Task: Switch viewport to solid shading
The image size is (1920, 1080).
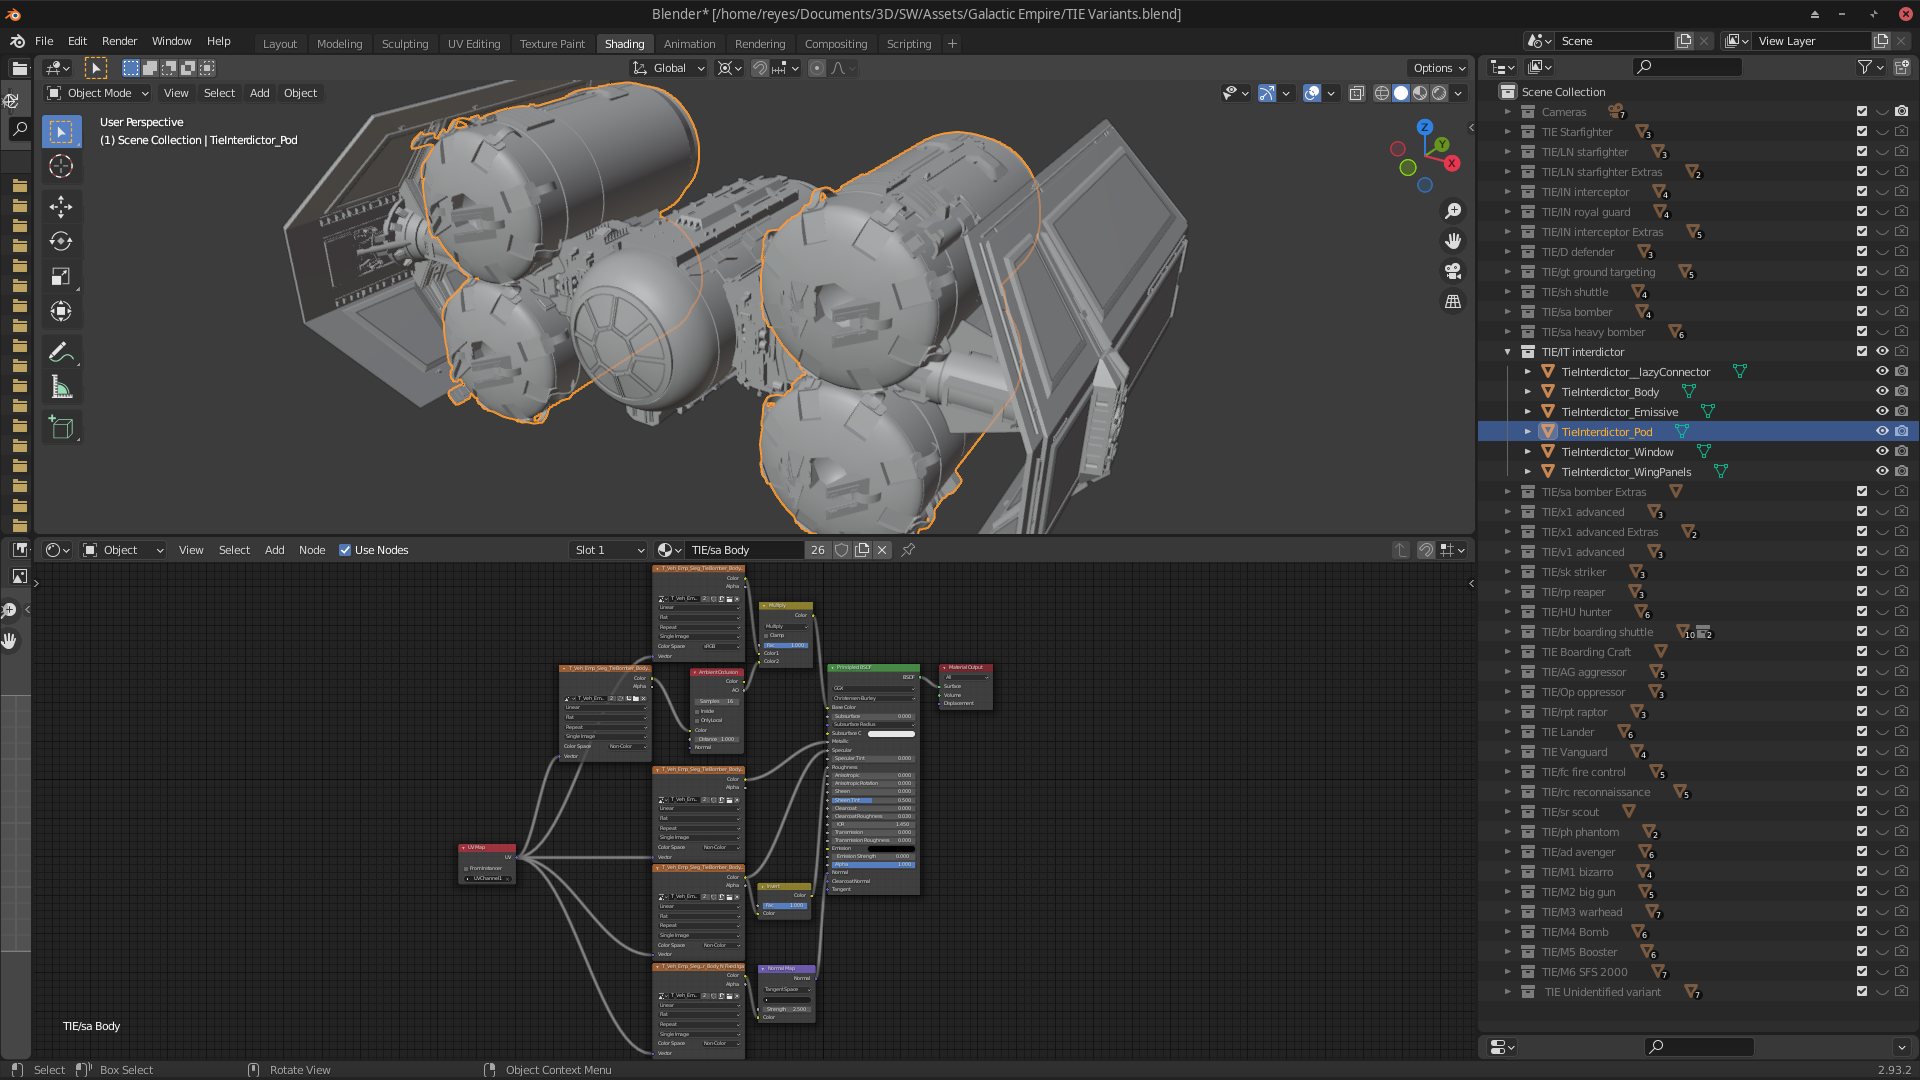Action: pyautogui.click(x=1401, y=93)
